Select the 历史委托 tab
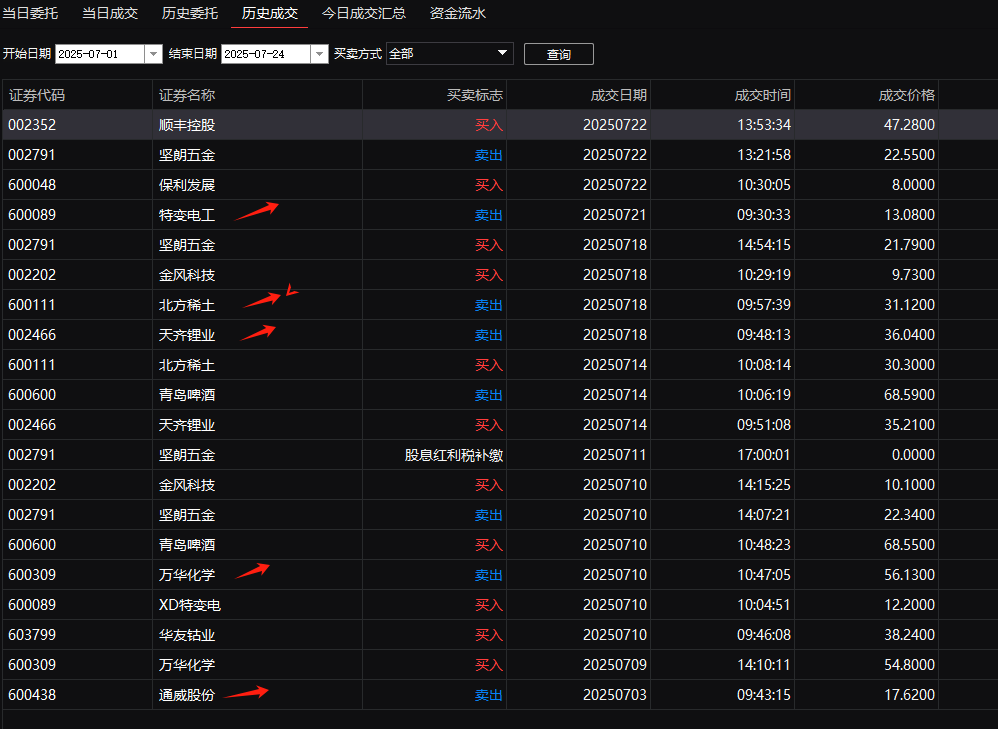 pos(190,13)
